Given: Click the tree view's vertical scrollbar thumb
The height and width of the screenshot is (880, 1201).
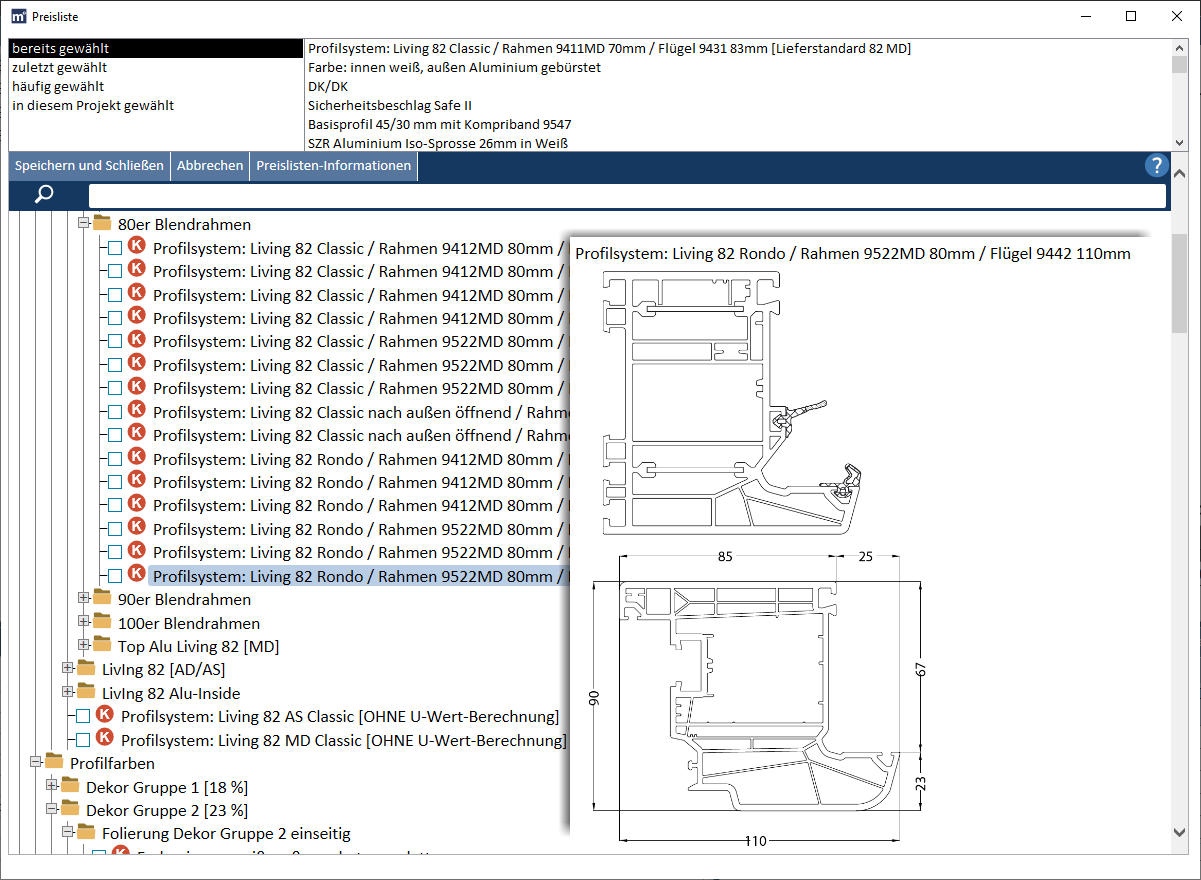Looking at the screenshot, I should click(1179, 285).
